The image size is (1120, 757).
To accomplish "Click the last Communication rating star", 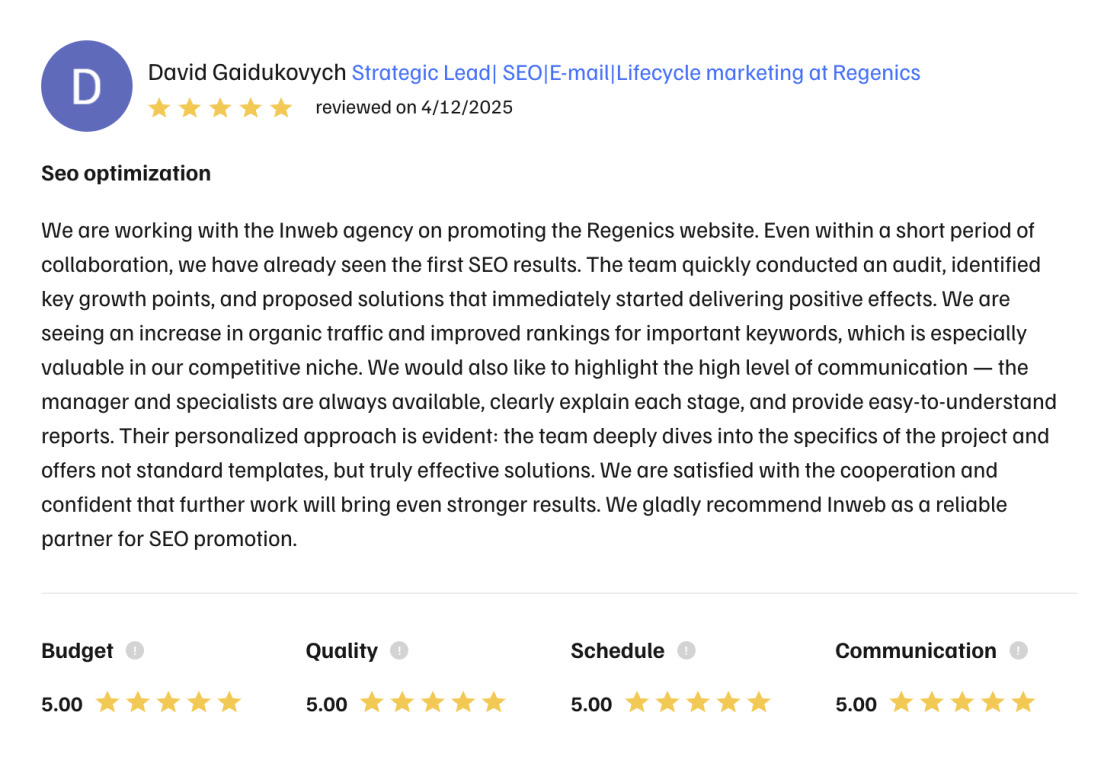I will click(1023, 703).
